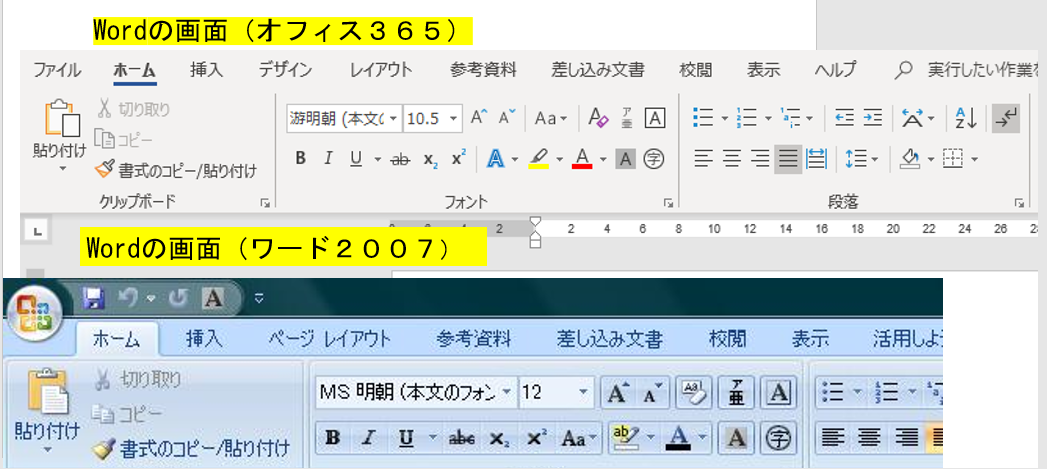1047x469 pixels.
Task: Click Paste icon in Office 365 ribbon
Action: [x=61, y=120]
